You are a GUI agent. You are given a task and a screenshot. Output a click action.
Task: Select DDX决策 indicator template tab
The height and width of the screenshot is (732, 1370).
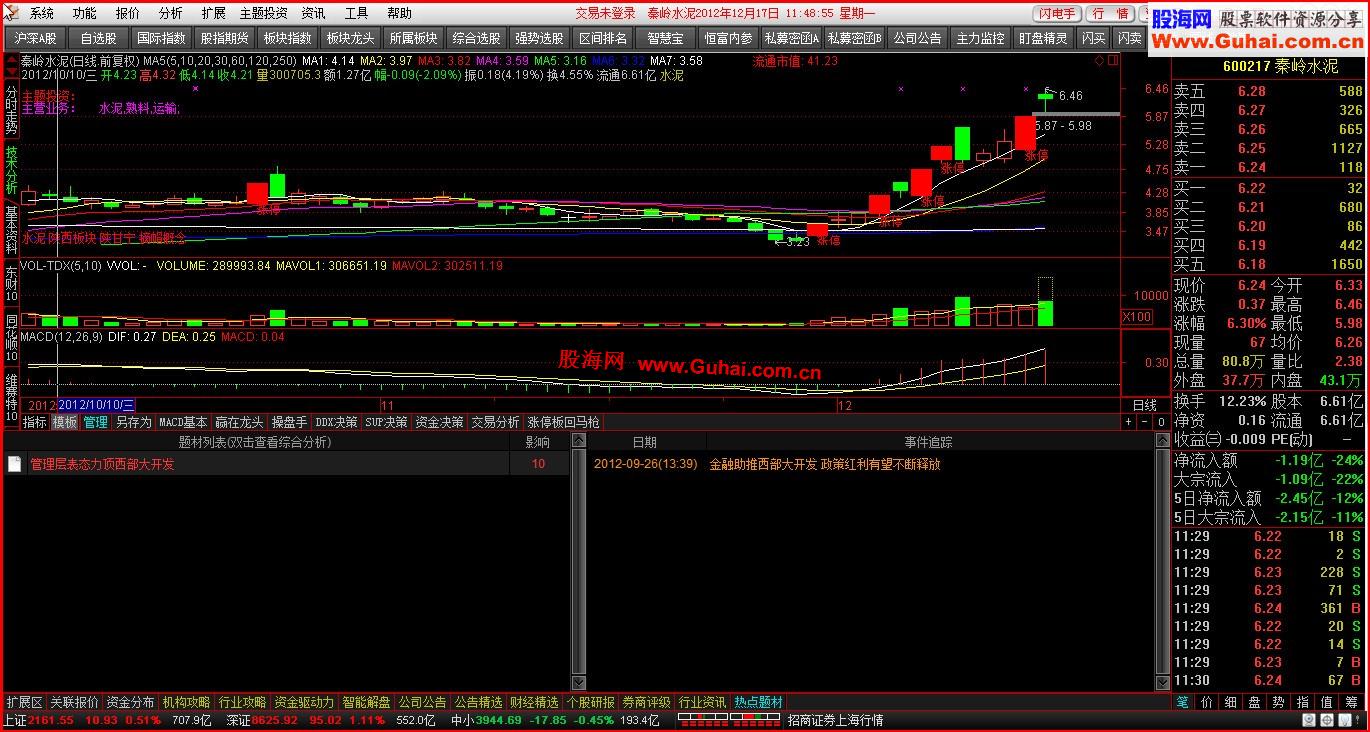coord(336,422)
